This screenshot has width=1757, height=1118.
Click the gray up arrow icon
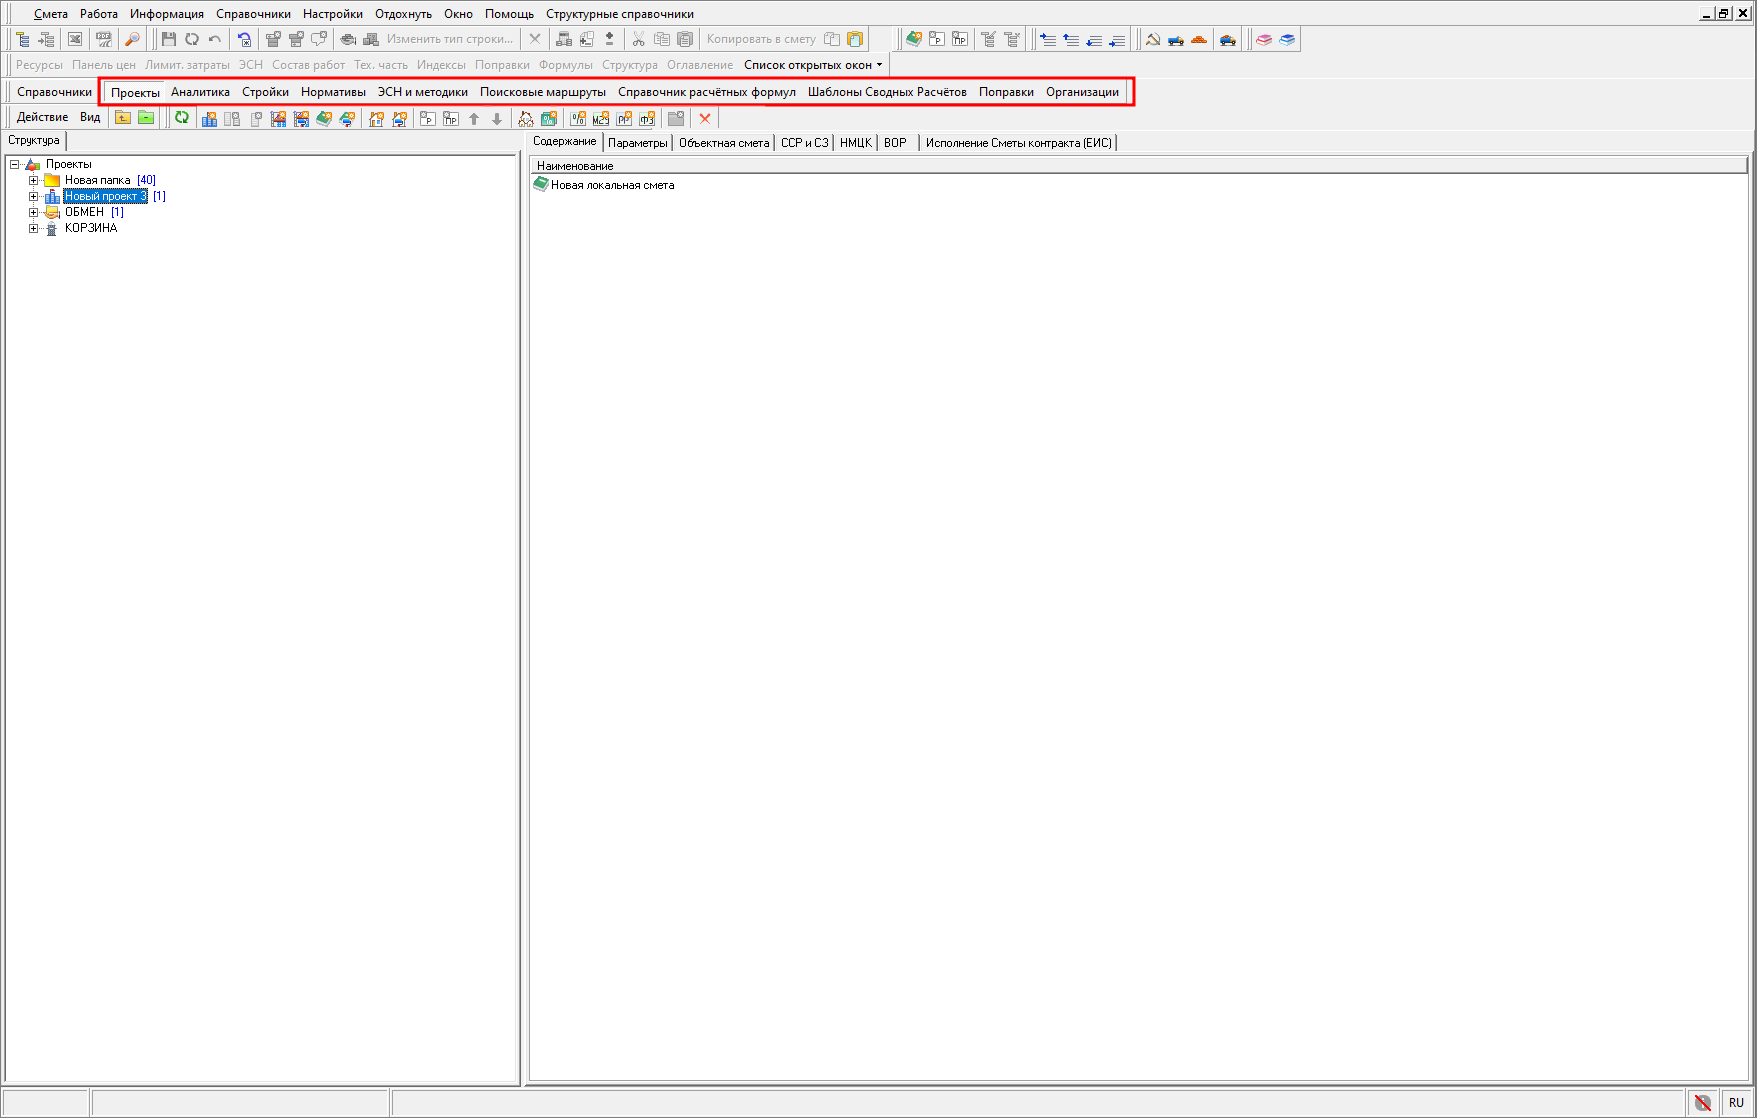point(474,119)
